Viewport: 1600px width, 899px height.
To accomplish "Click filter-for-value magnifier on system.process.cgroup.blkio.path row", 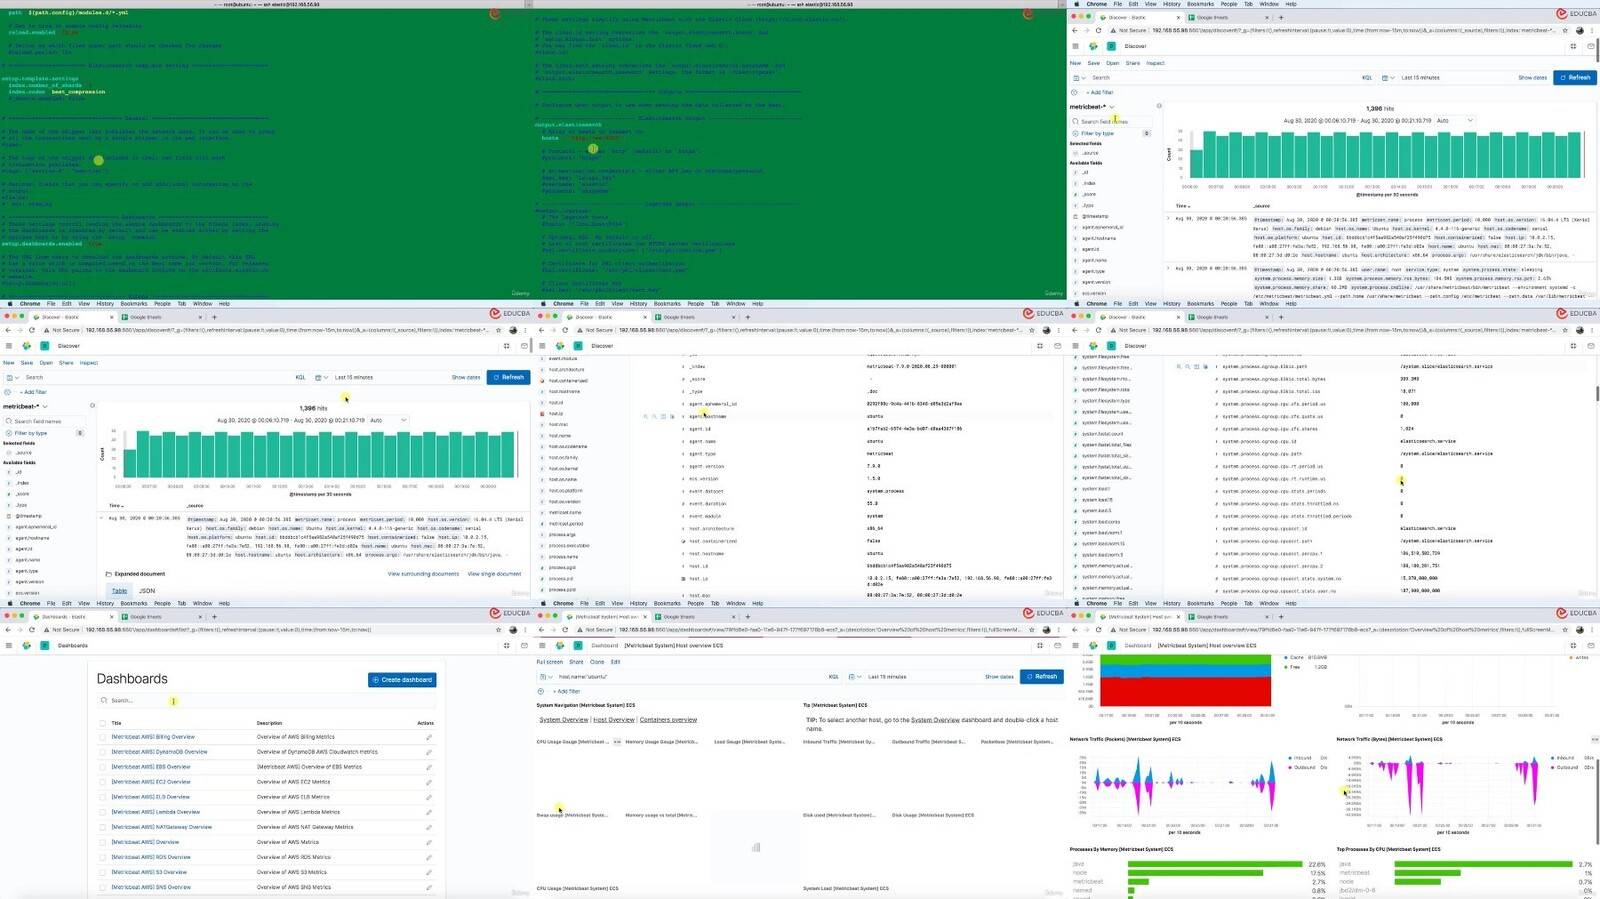I will 1179,367.
